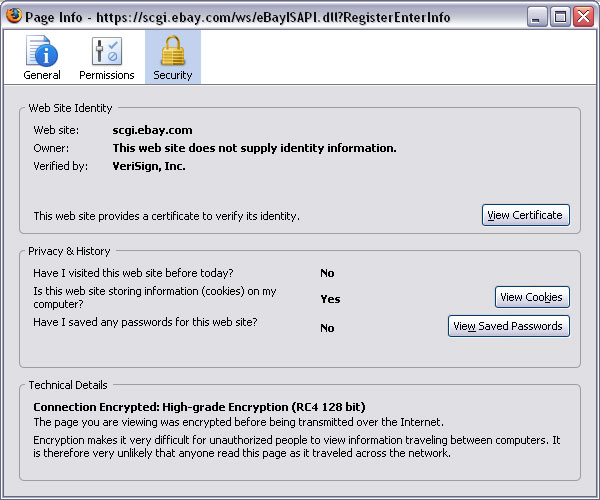Click the 'Privacy & History' group label
The width and height of the screenshot is (600, 500).
[x=69, y=251]
